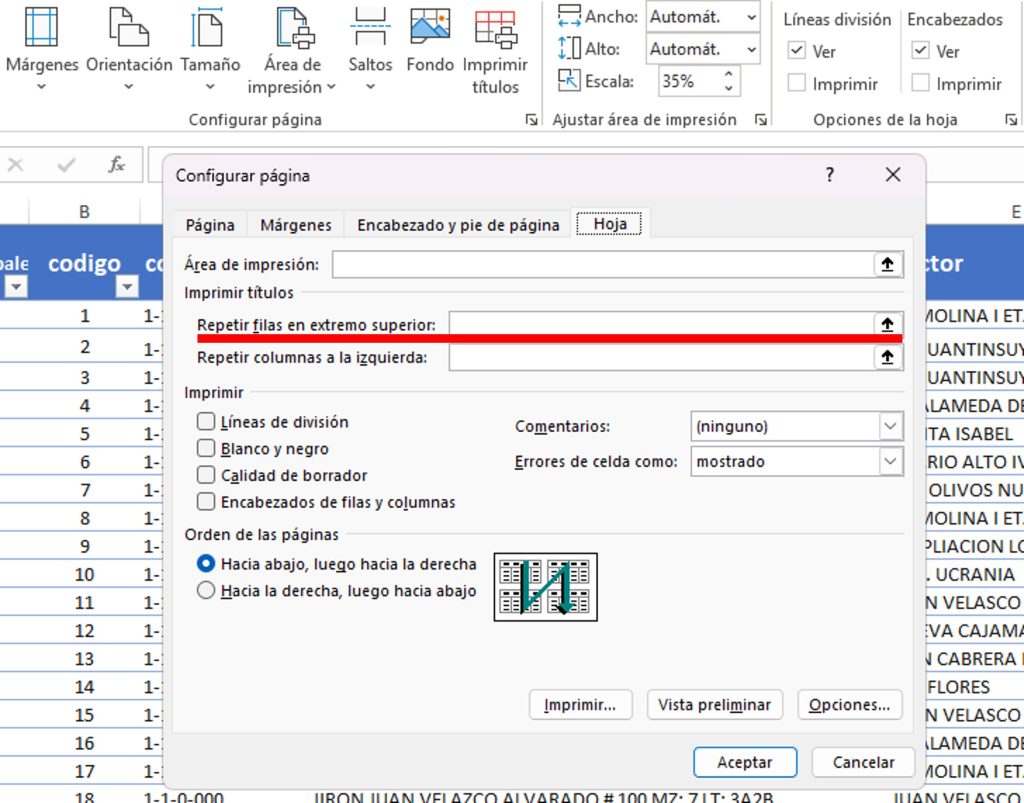Click the dialog help question mark
The width and height of the screenshot is (1024, 803).
[x=829, y=175]
